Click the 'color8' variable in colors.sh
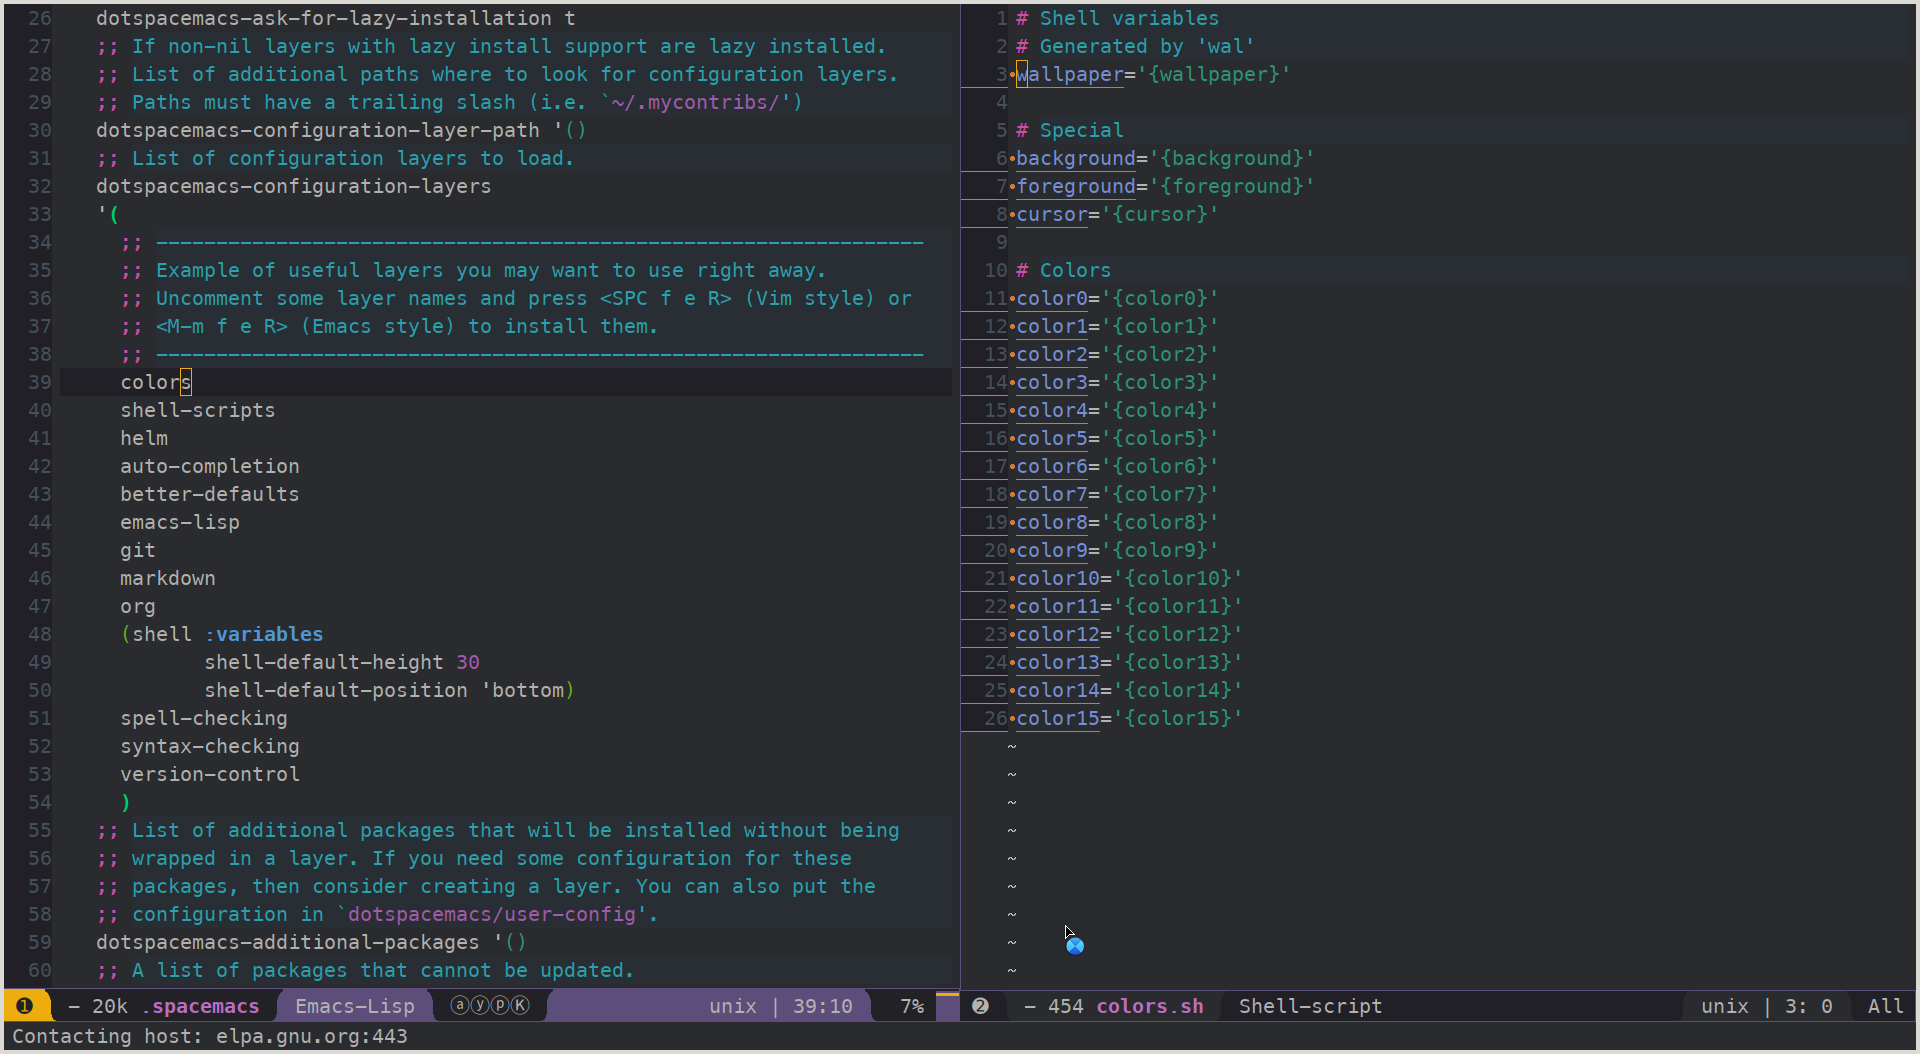Image resolution: width=1920 pixels, height=1054 pixels. pyautogui.click(x=1052, y=522)
